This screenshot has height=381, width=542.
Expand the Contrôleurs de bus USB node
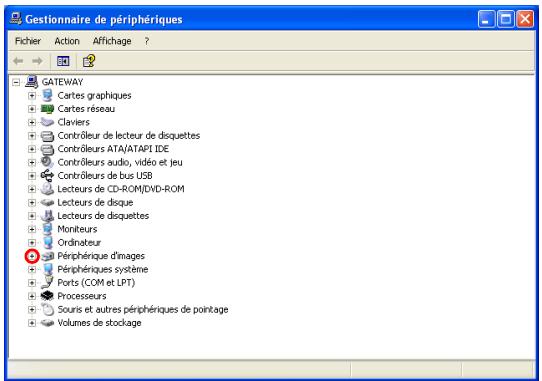click(x=32, y=176)
